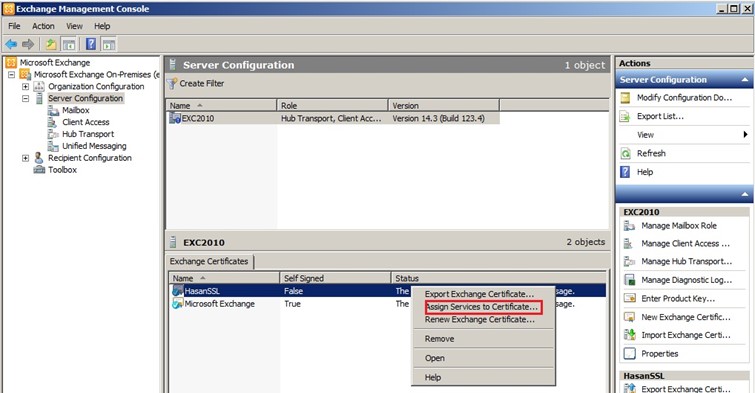
Task: Click the Manage Hub Transport icon
Action: click(x=629, y=262)
